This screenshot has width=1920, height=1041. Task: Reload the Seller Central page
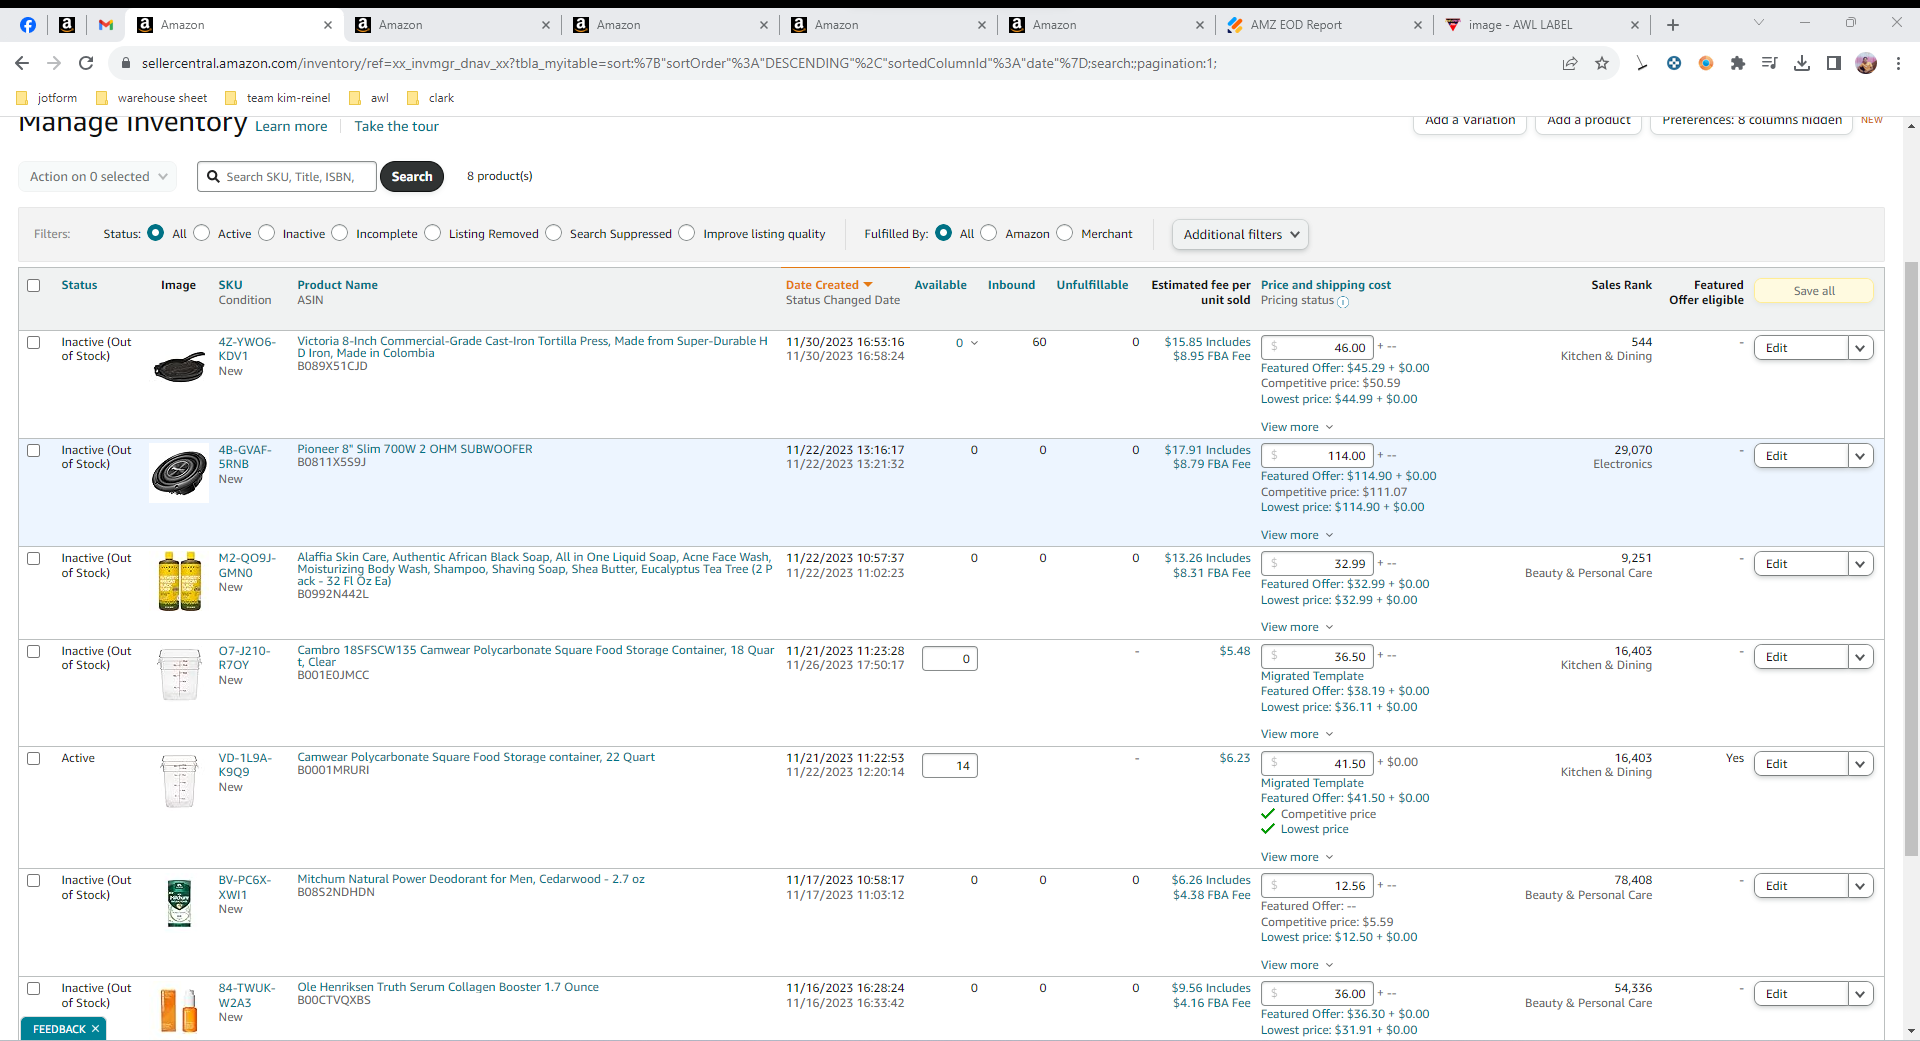coord(86,63)
